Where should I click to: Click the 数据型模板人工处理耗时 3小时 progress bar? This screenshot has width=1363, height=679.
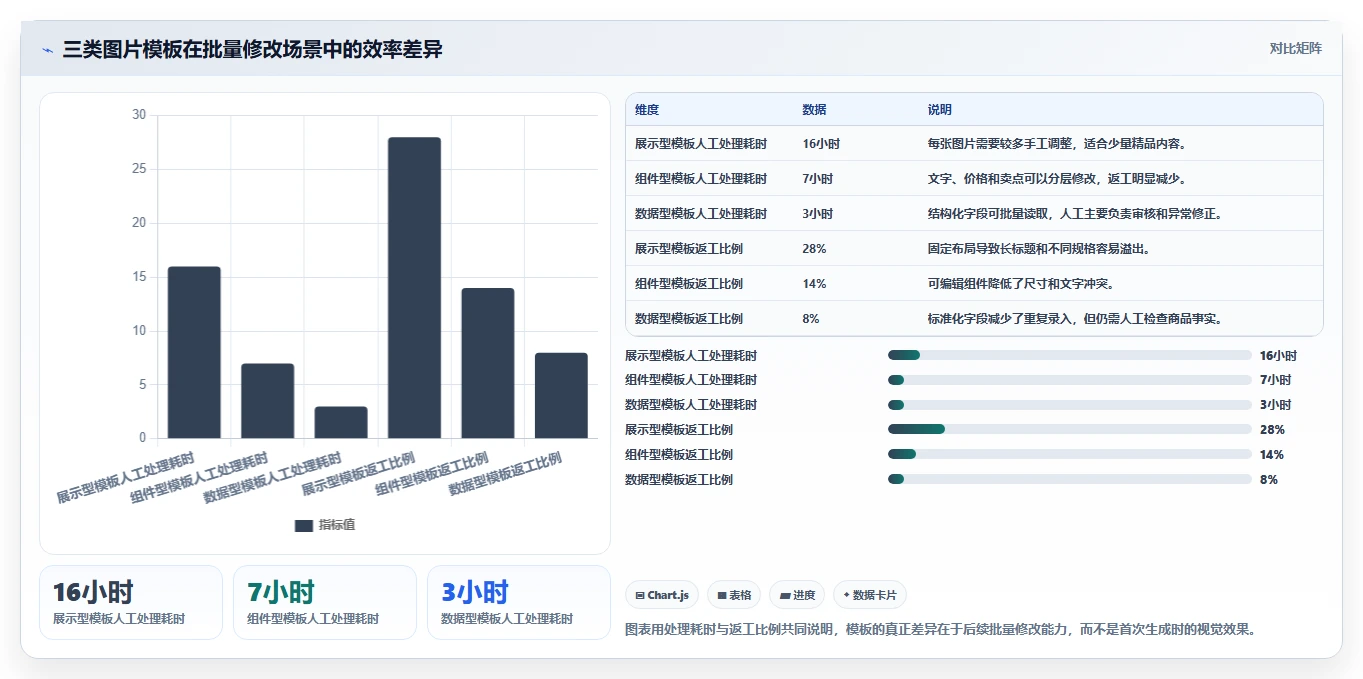pyautogui.click(x=1070, y=405)
